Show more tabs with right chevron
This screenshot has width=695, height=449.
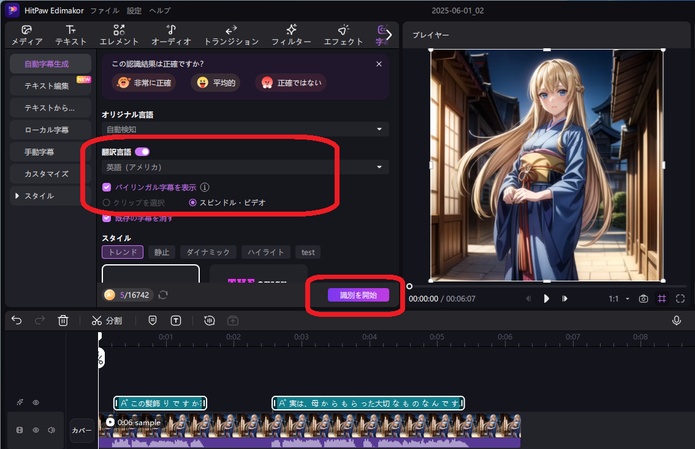click(389, 35)
